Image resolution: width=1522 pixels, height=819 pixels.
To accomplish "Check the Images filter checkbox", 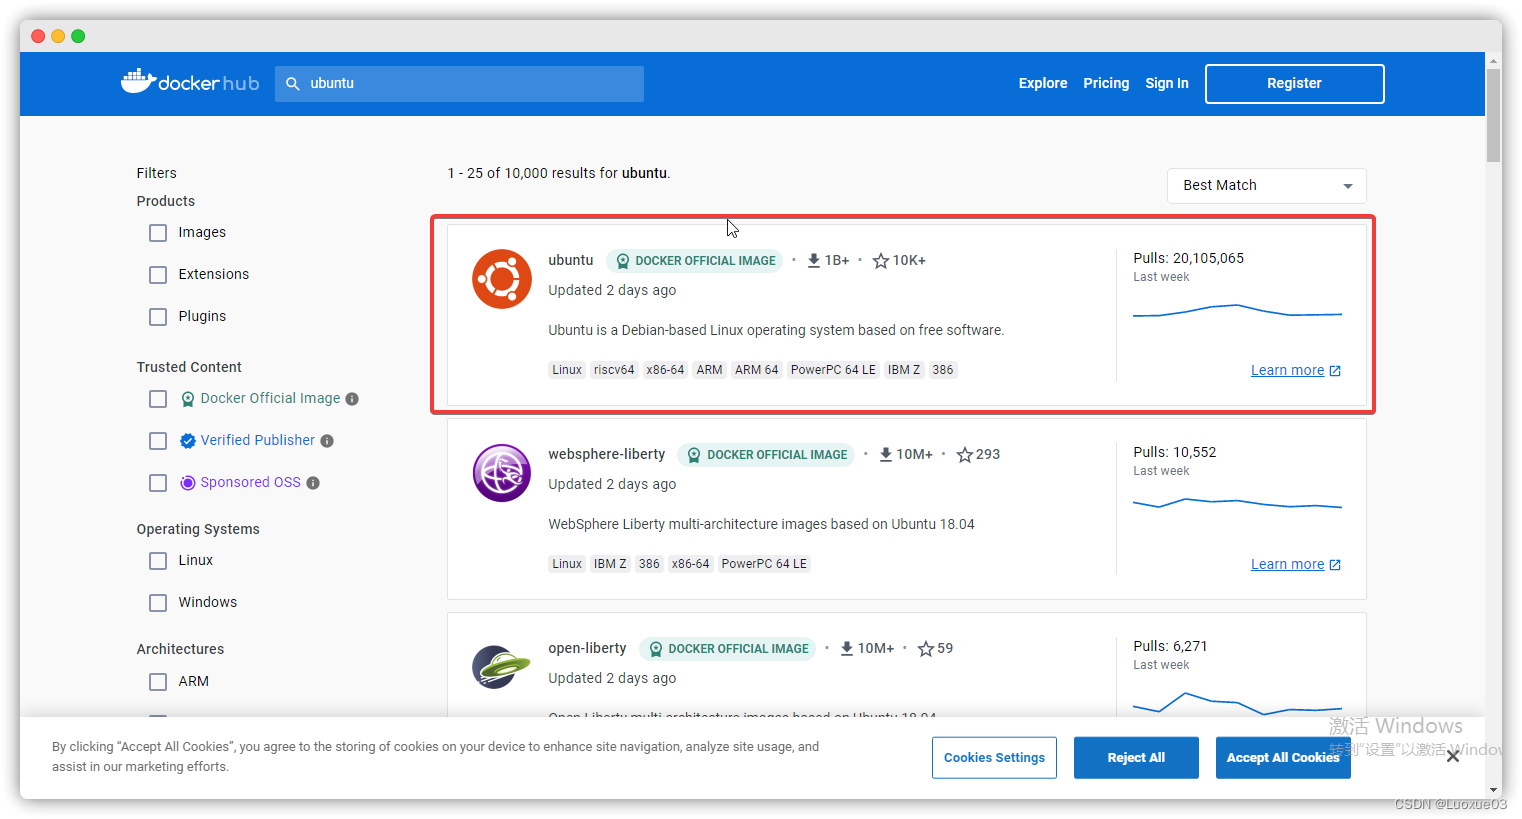I will pyautogui.click(x=158, y=233).
